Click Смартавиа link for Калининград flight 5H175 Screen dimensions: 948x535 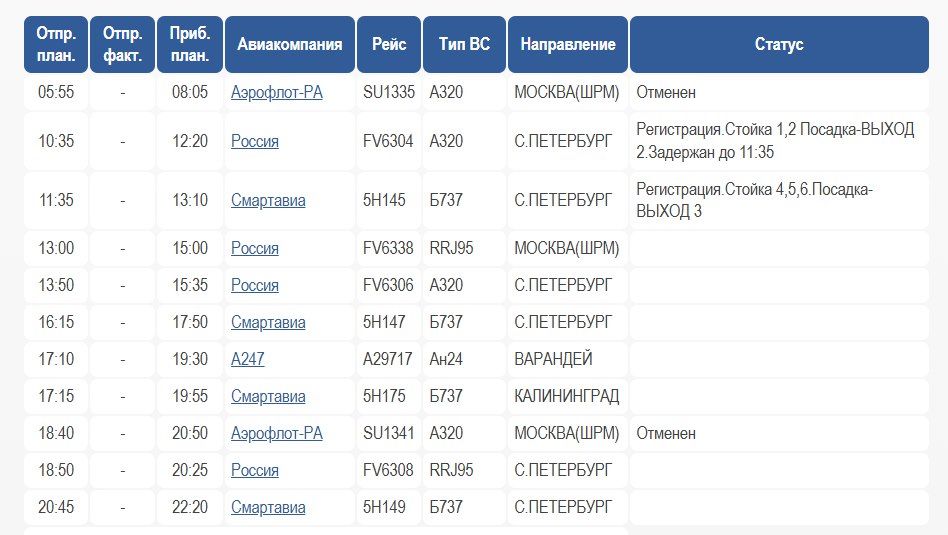point(268,397)
